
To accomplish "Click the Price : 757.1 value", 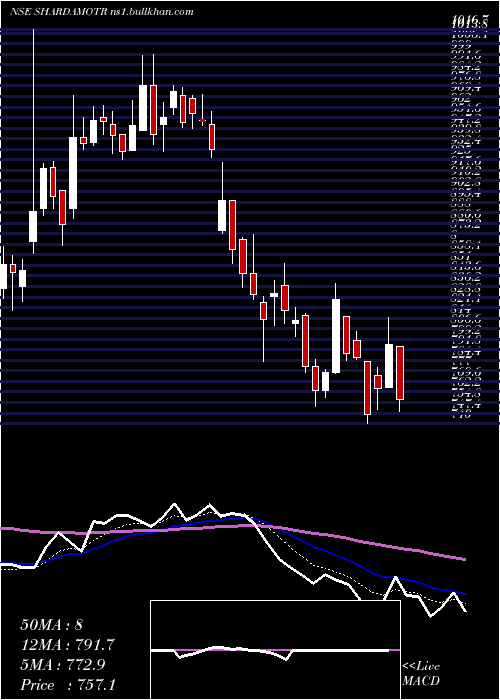I will click(x=68, y=685).
